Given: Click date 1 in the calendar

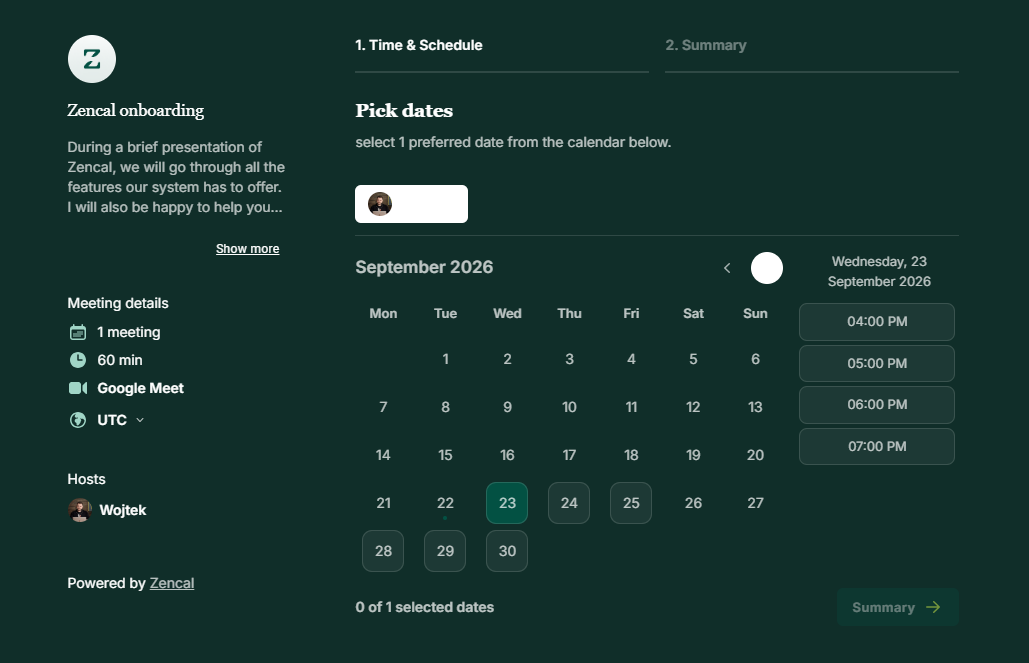Looking at the screenshot, I should coord(445,359).
